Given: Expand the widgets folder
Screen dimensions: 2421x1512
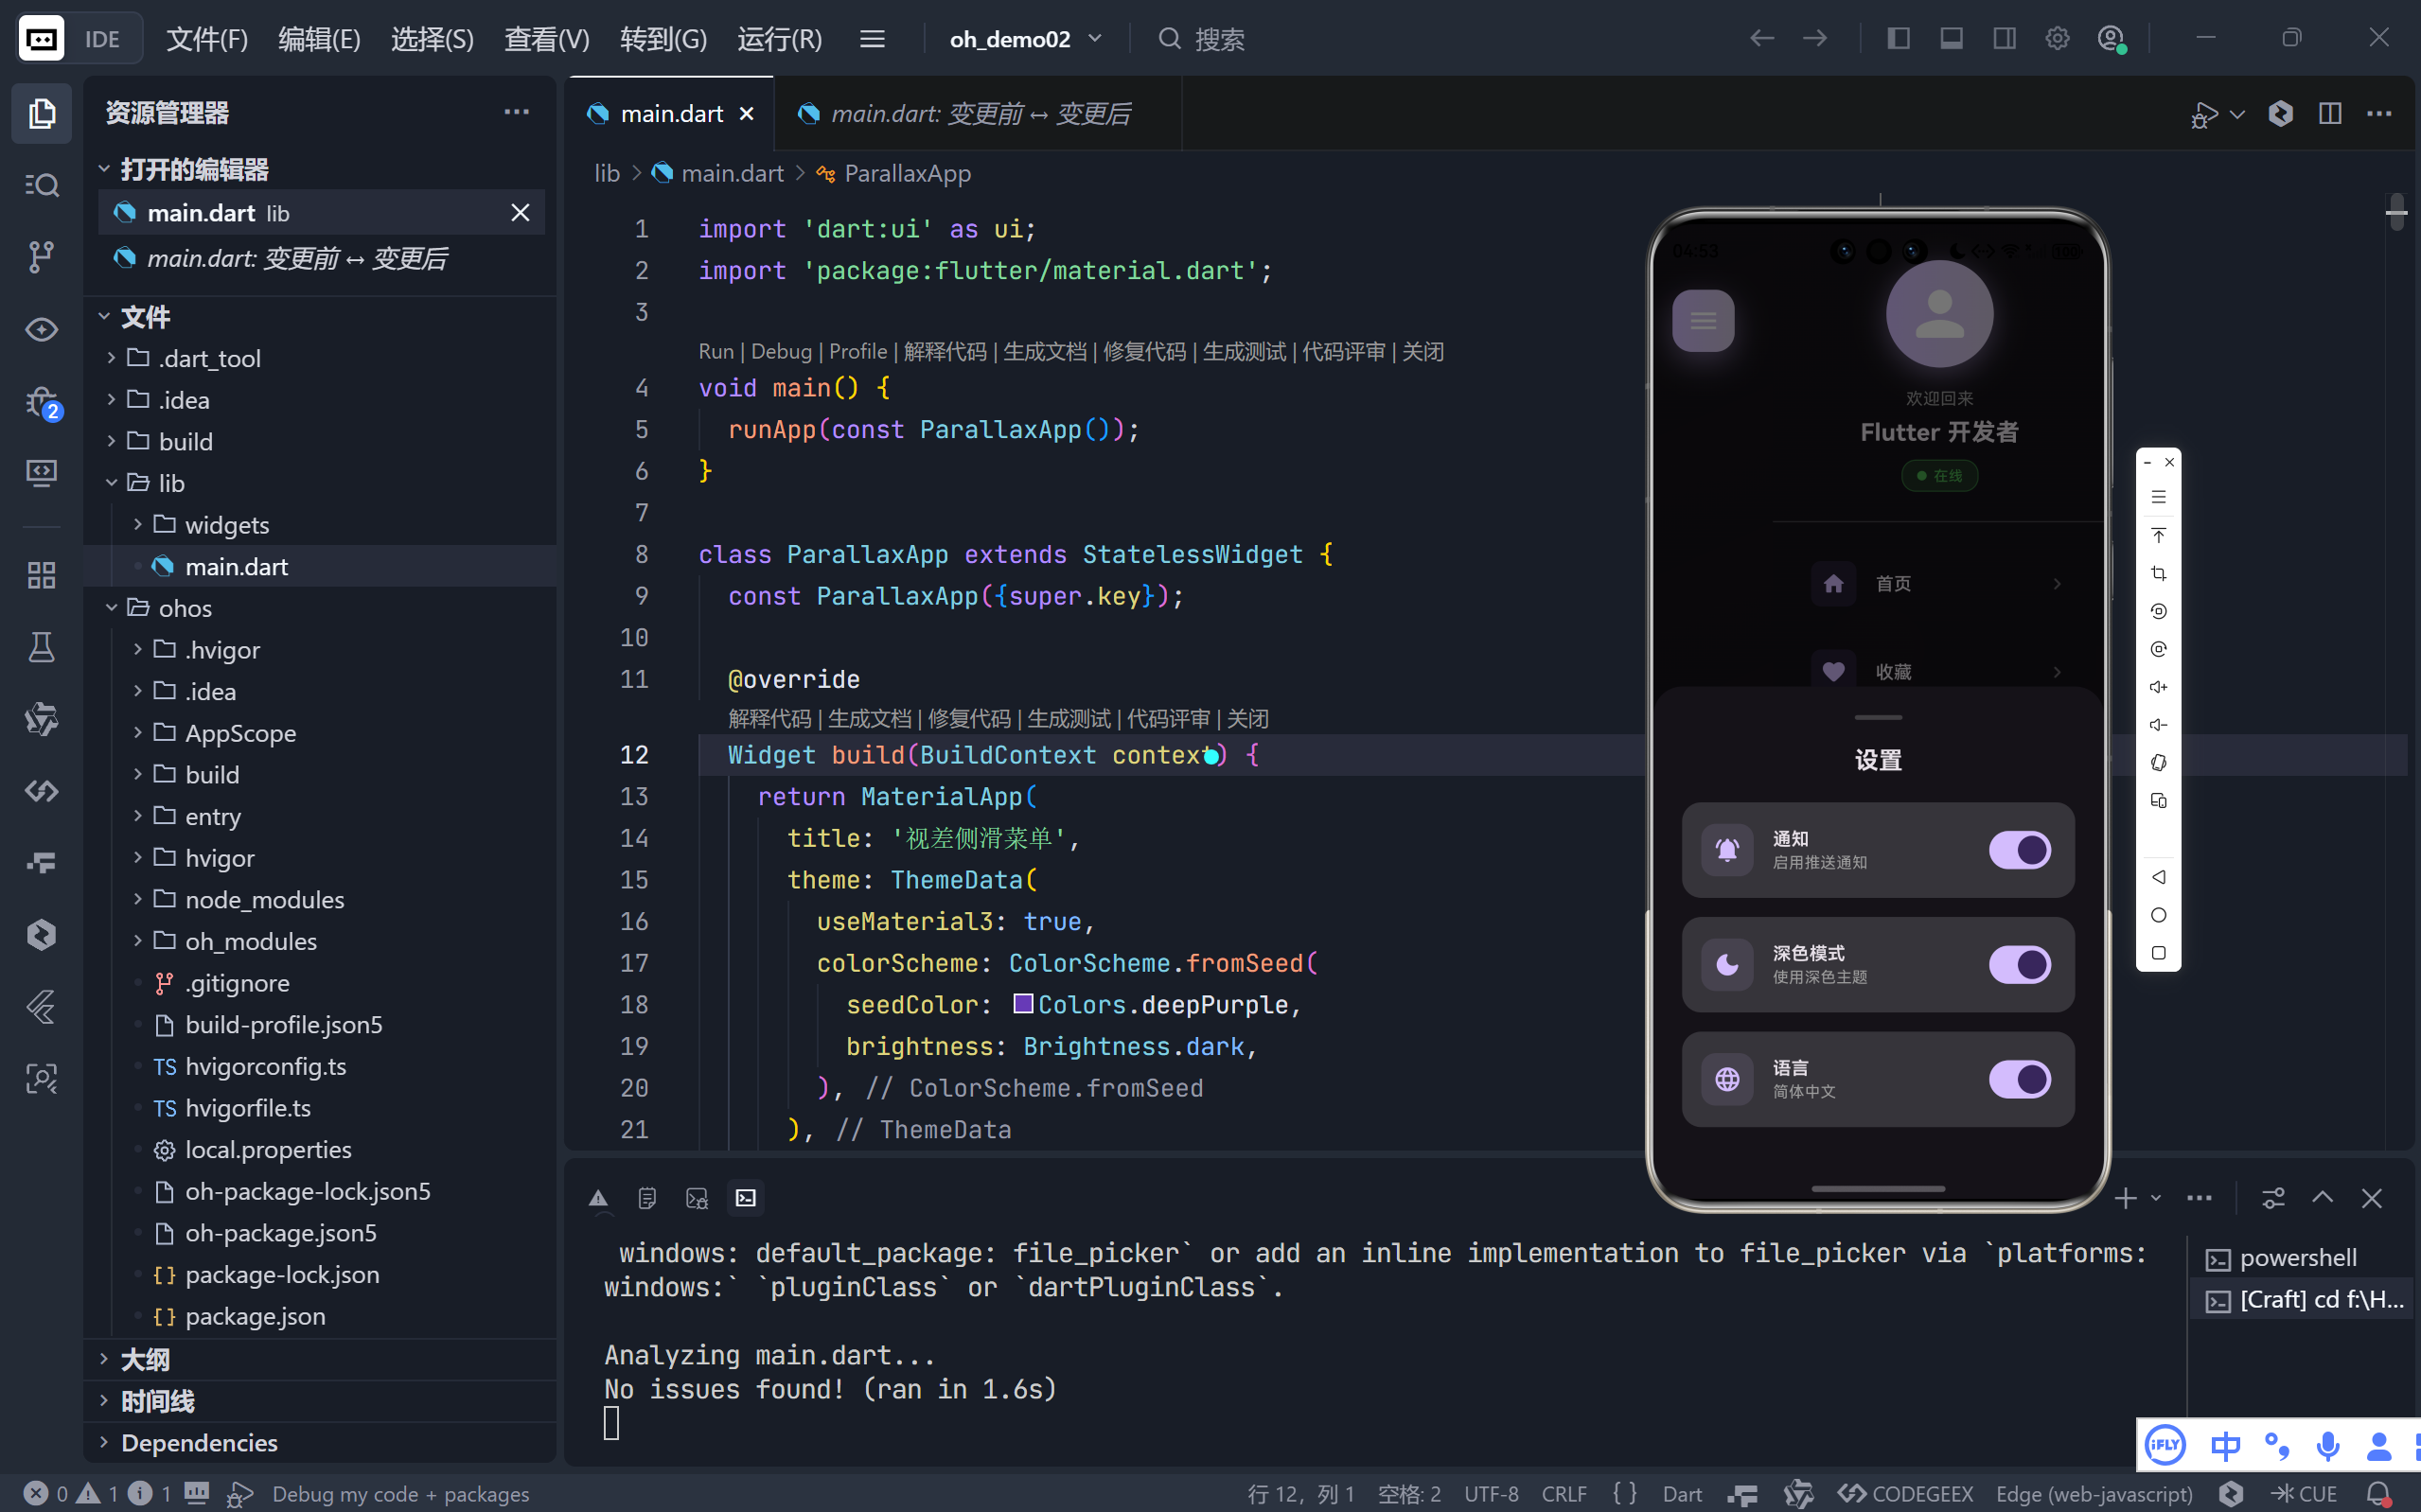Looking at the screenshot, I should click(x=226, y=525).
